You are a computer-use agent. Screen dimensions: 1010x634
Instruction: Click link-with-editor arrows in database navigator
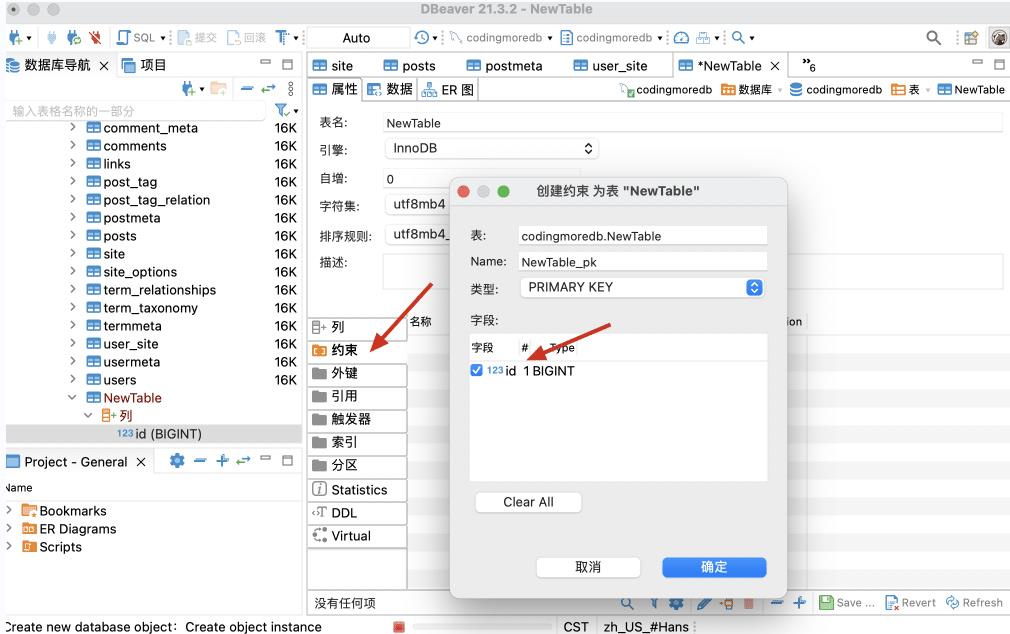[268, 89]
